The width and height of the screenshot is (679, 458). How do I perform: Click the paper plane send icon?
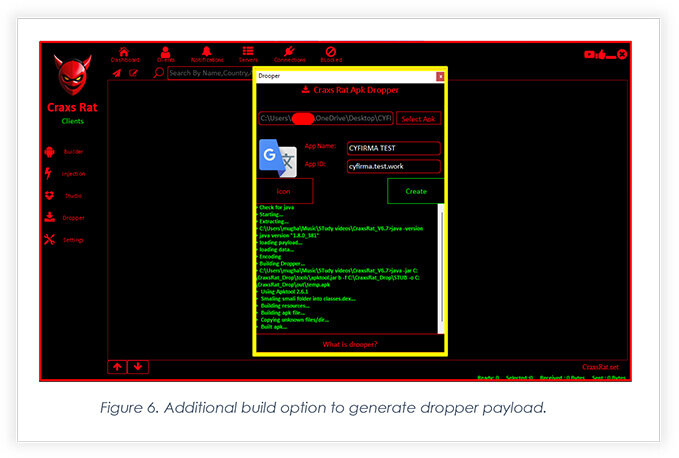pyautogui.click(x=116, y=73)
